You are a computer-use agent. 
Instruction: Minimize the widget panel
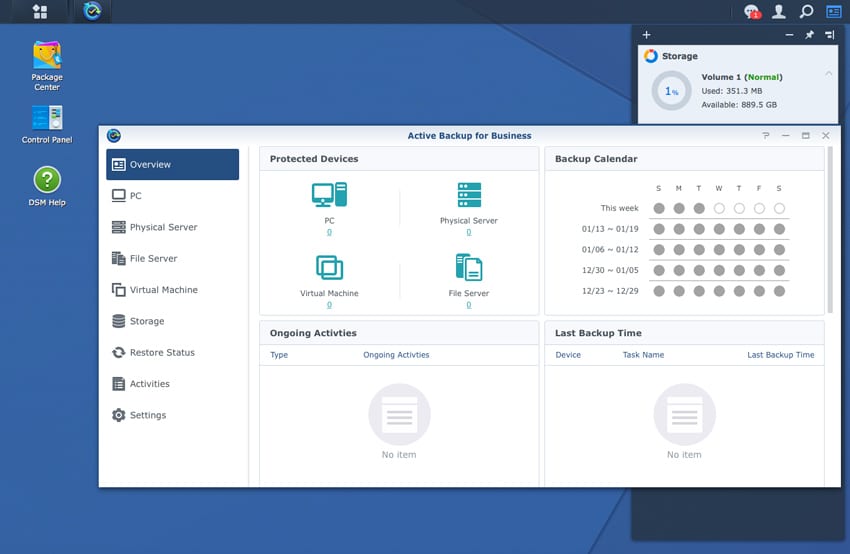[x=789, y=35]
